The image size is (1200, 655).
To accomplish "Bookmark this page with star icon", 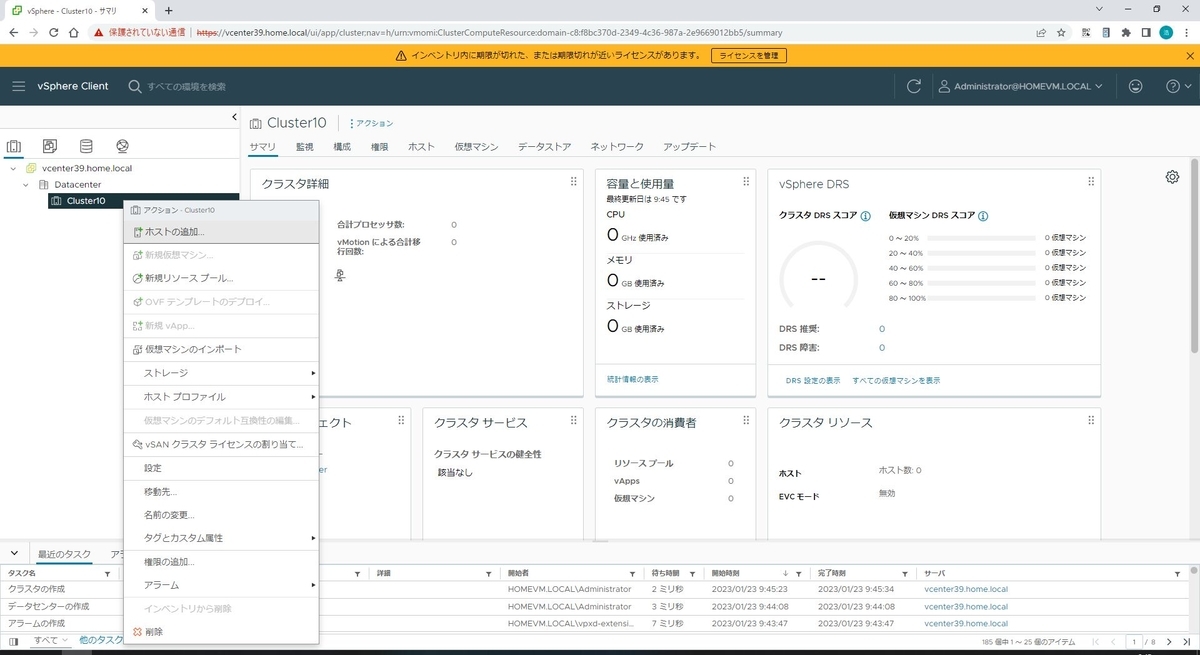I will pyautogui.click(x=1061, y=32).
